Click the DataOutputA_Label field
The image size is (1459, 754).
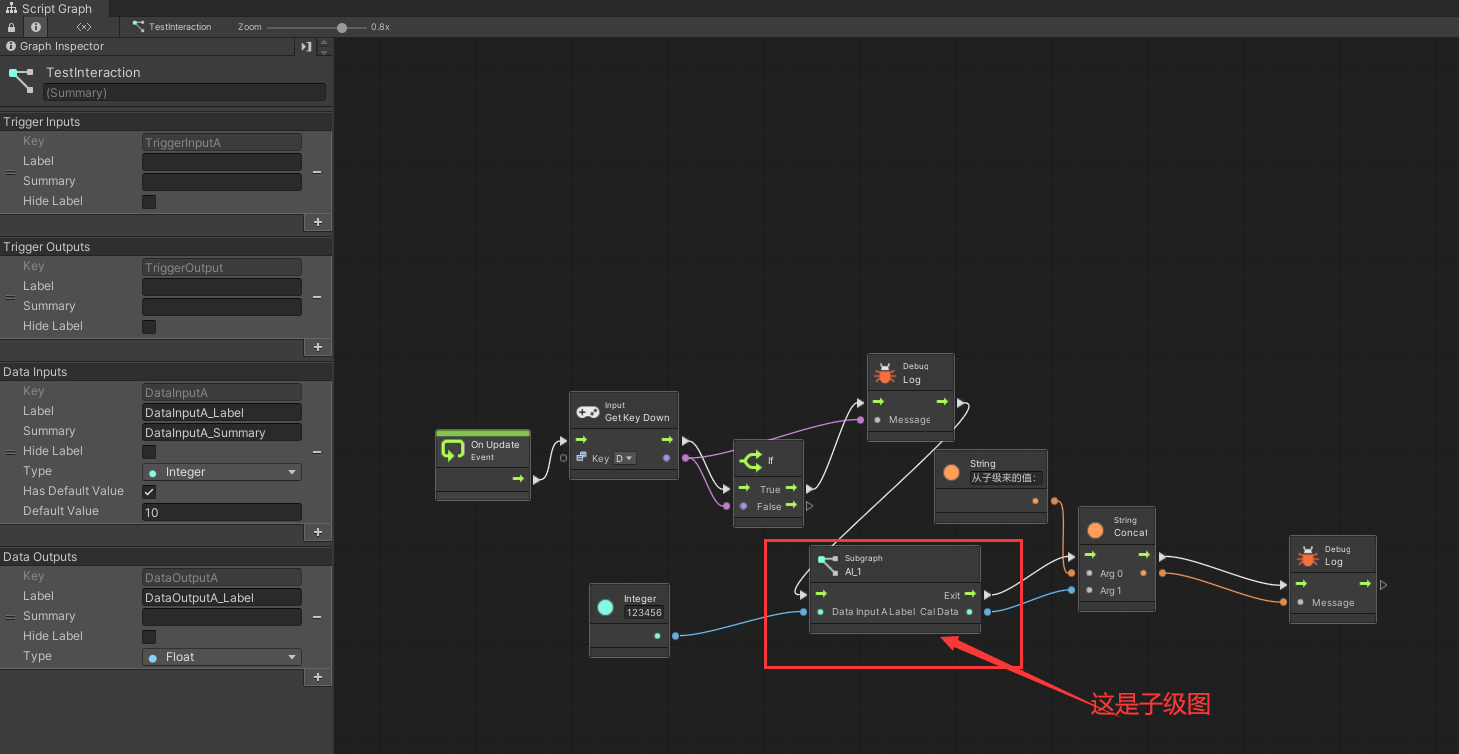point(221,597)
